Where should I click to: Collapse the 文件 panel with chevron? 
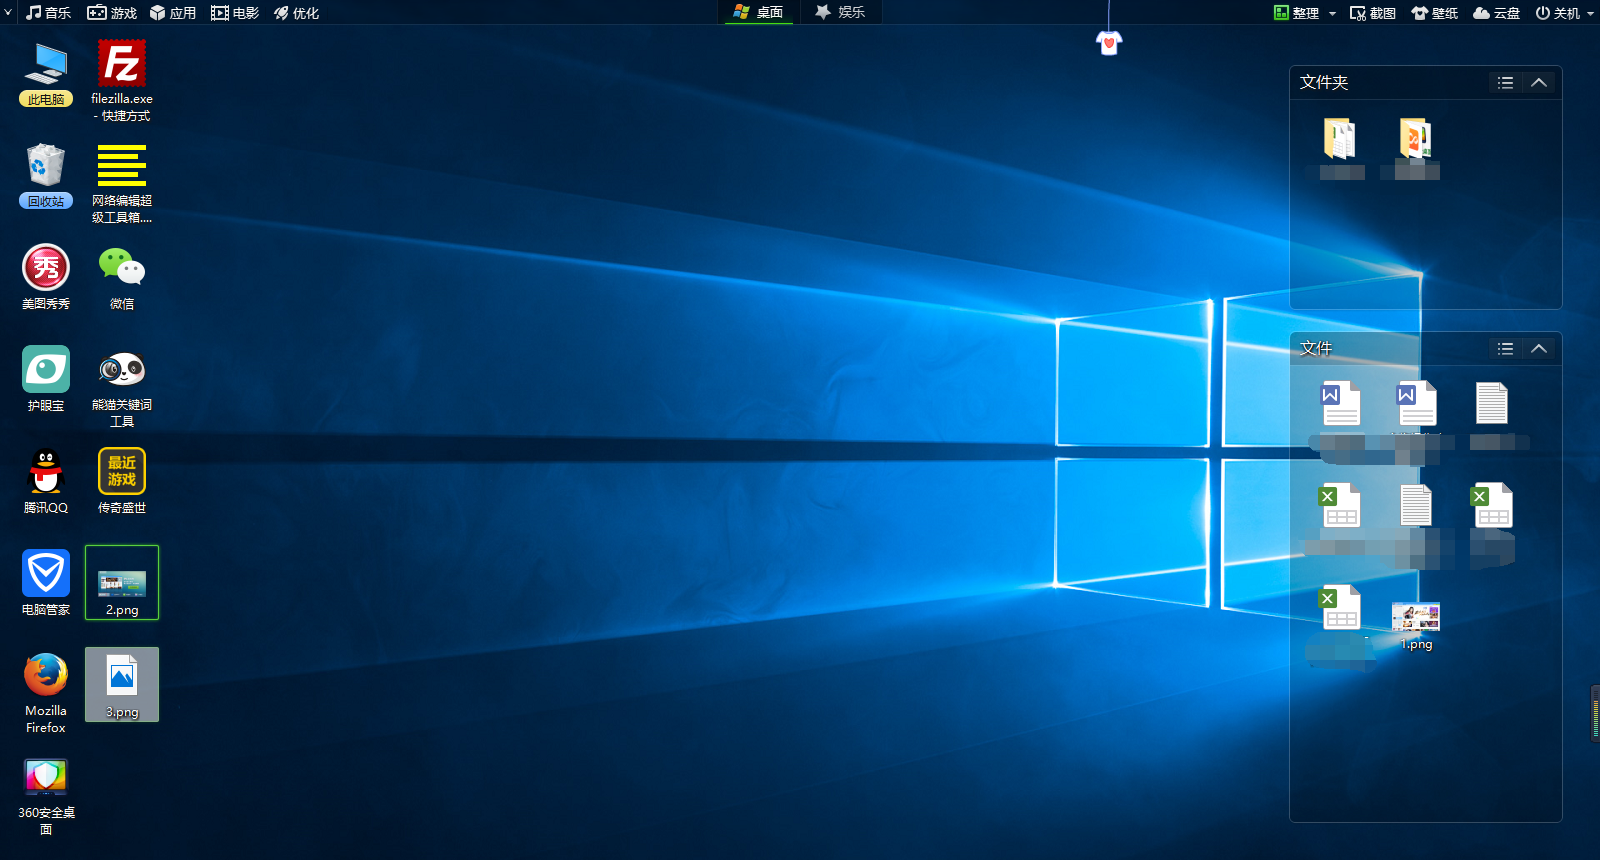[x=1539, y=349]
